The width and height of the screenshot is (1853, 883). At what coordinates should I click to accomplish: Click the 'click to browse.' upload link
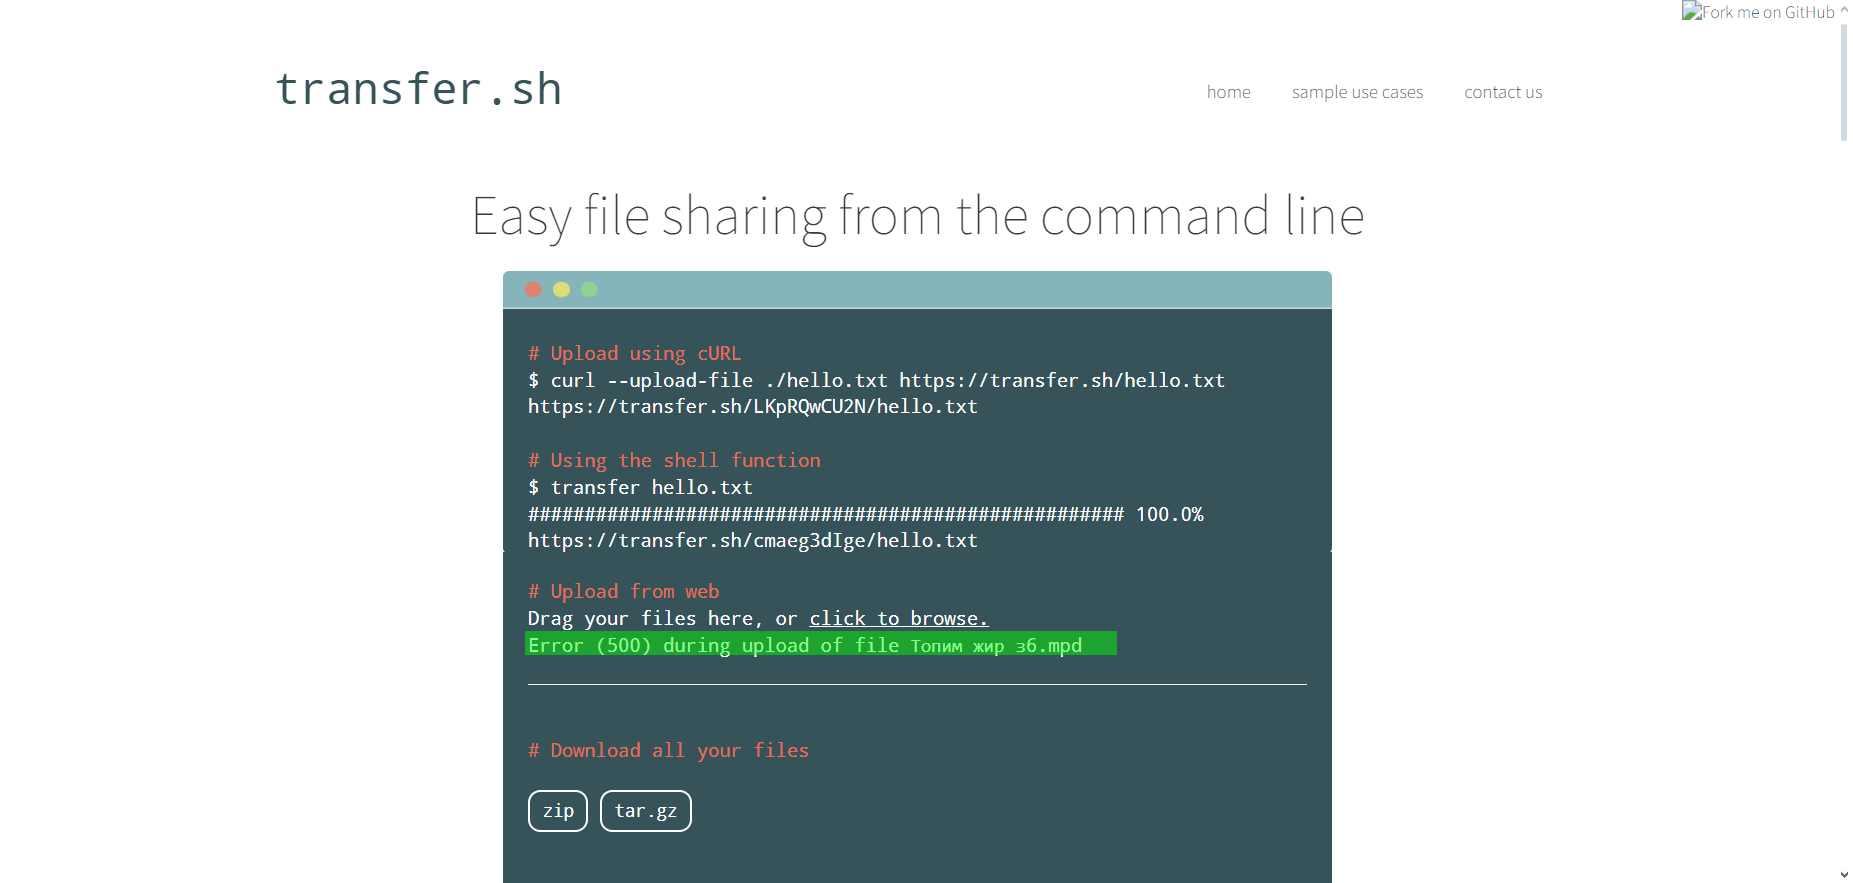pos(898,618)
